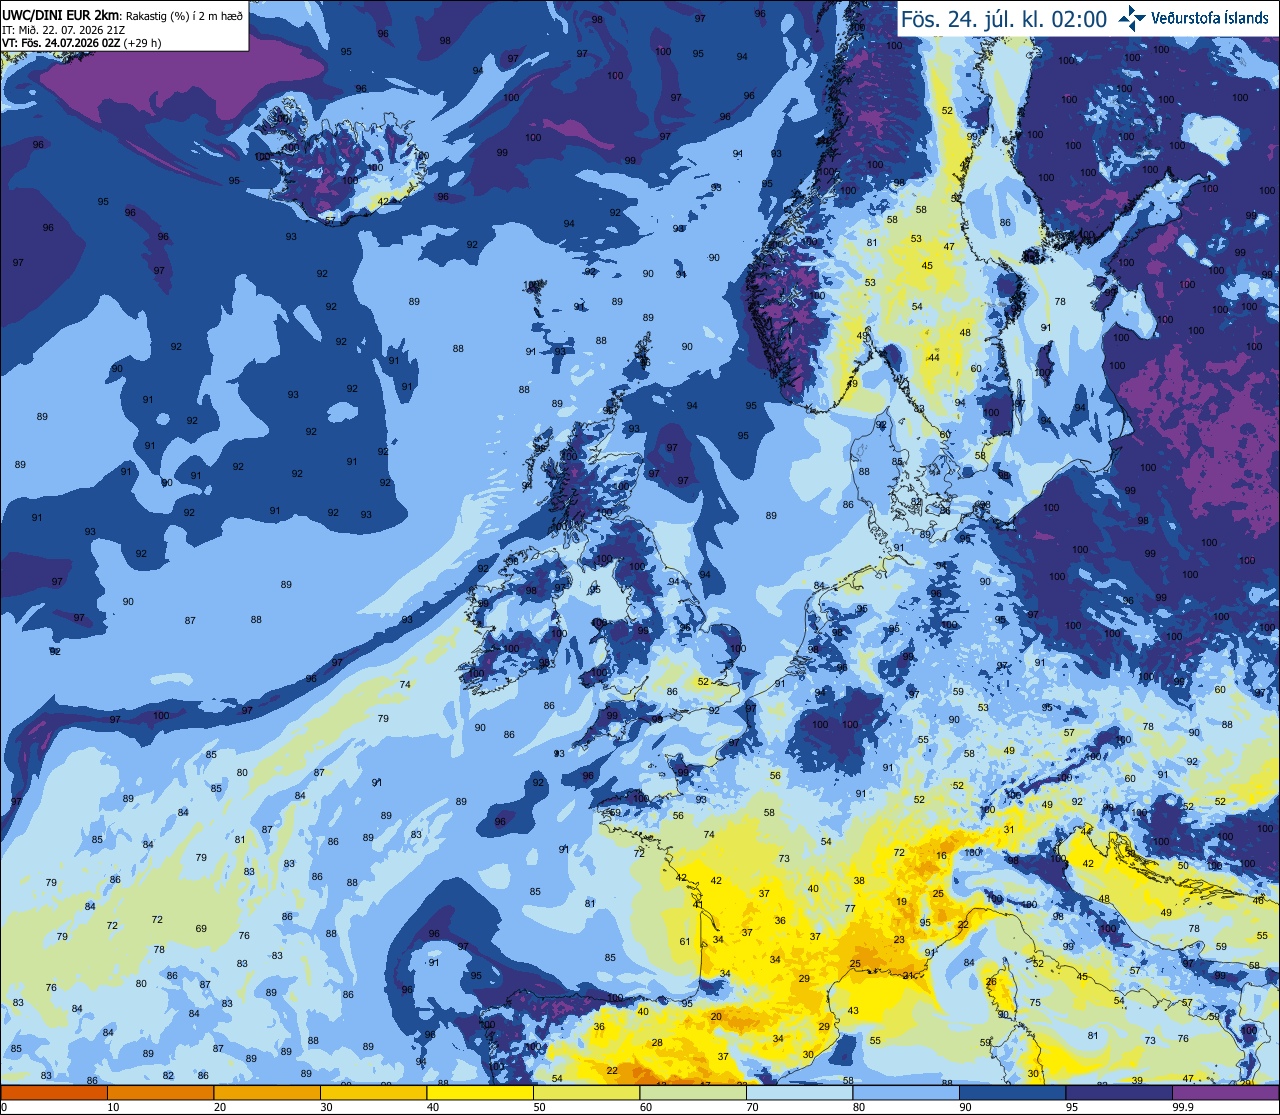This screenshot has height=1115, width=1280.
Task: Click the 44 humidity value in southern Sweden
Action: click(x=934, y=358)
